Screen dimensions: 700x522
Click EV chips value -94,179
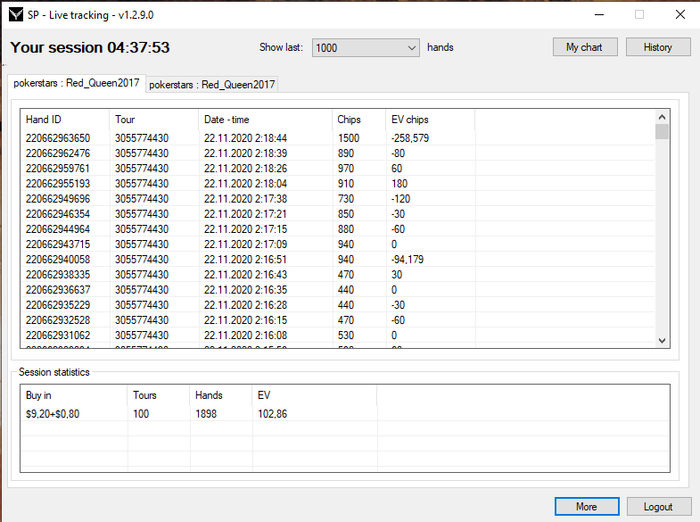407,259
